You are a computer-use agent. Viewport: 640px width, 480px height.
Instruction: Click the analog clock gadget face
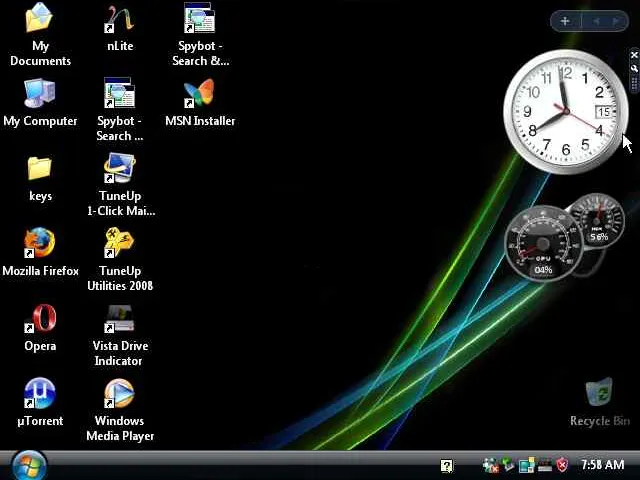coord(566,111)
